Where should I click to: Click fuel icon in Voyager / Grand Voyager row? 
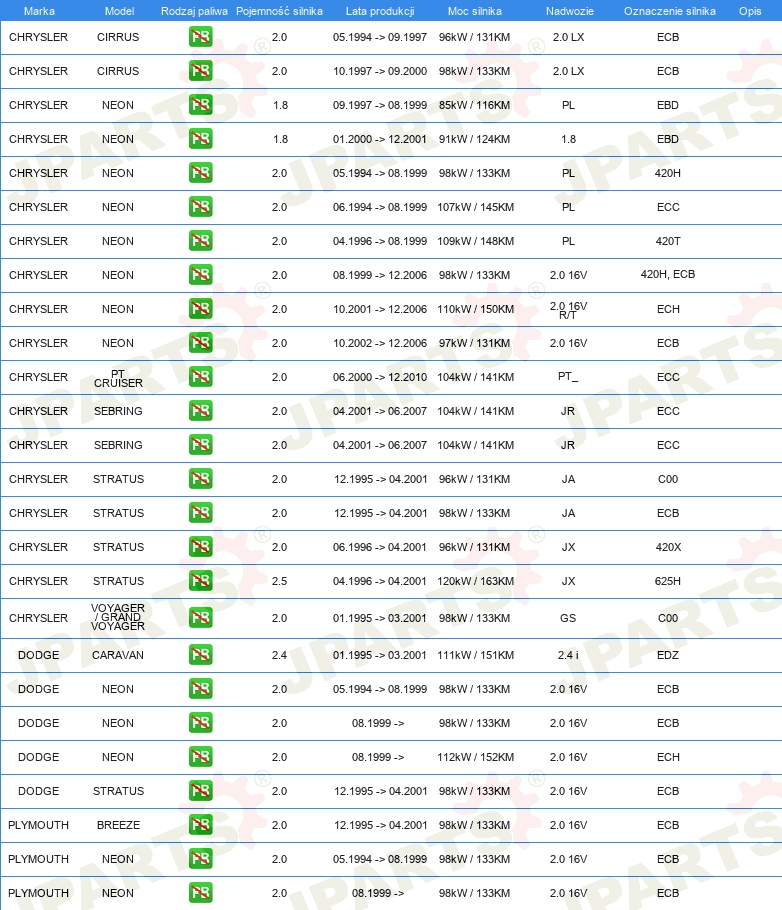point(200,618)
